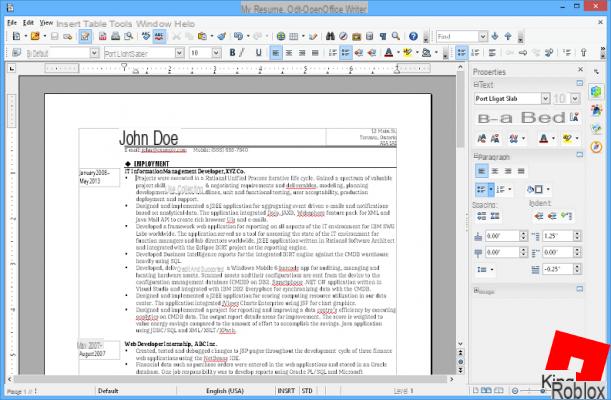Viewport: 611px width, 400px height.
Task: Open the Window menu
Action: (x=153, y=24)
